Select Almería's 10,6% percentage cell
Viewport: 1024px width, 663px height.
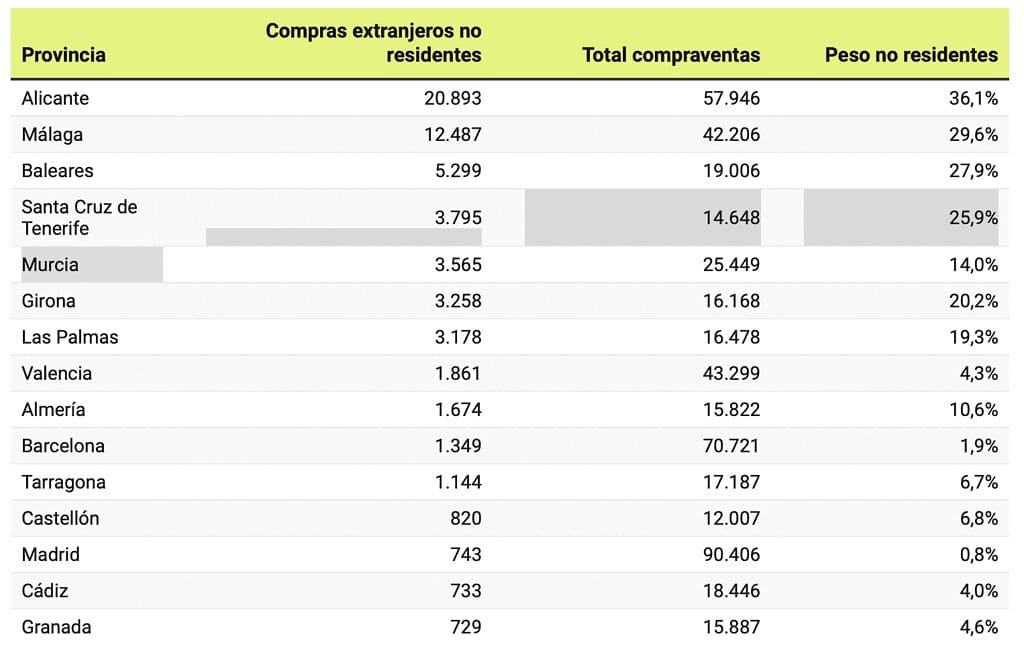[974, 409]
